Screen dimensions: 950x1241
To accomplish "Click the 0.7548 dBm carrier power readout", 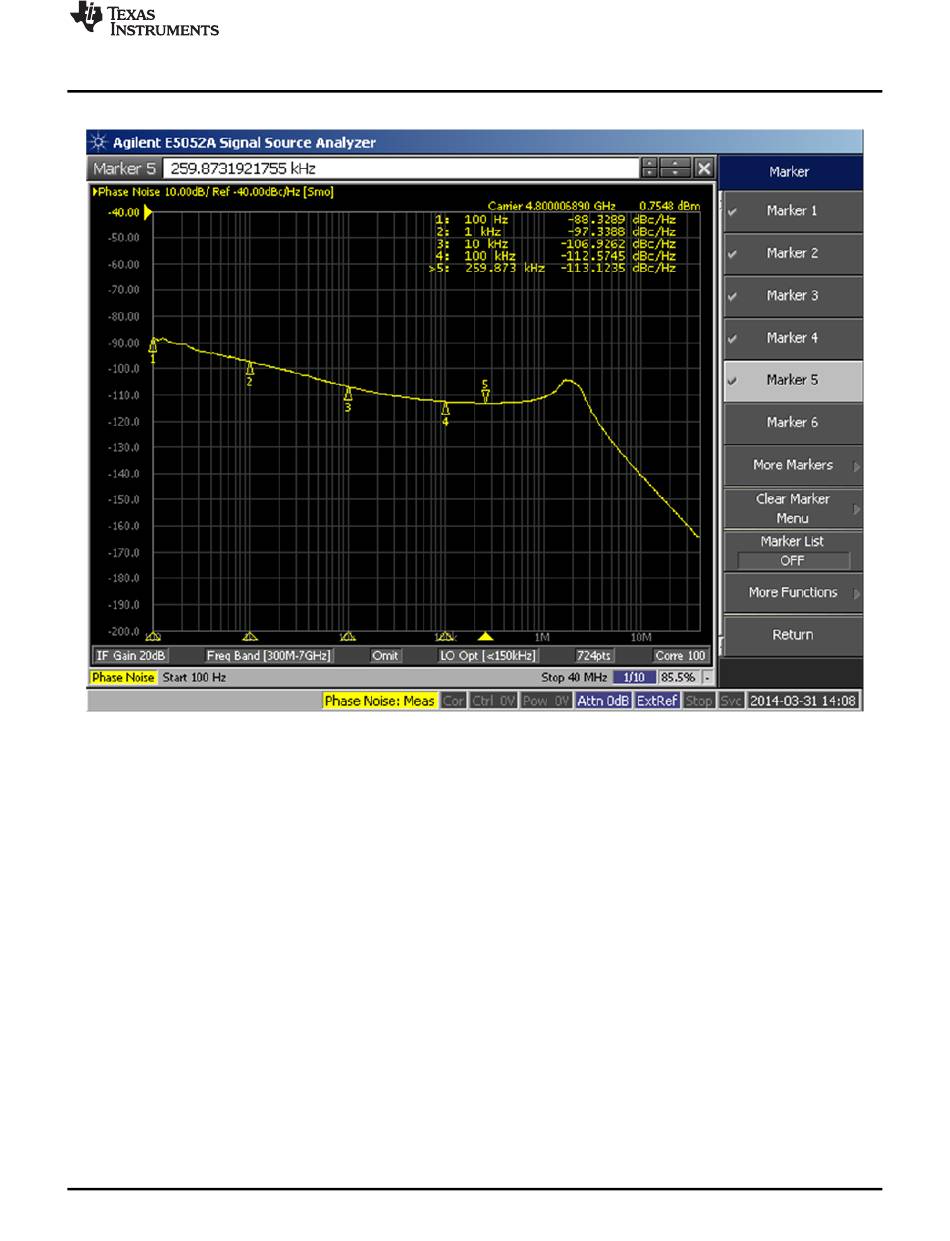I will click(x=669, y=204).
